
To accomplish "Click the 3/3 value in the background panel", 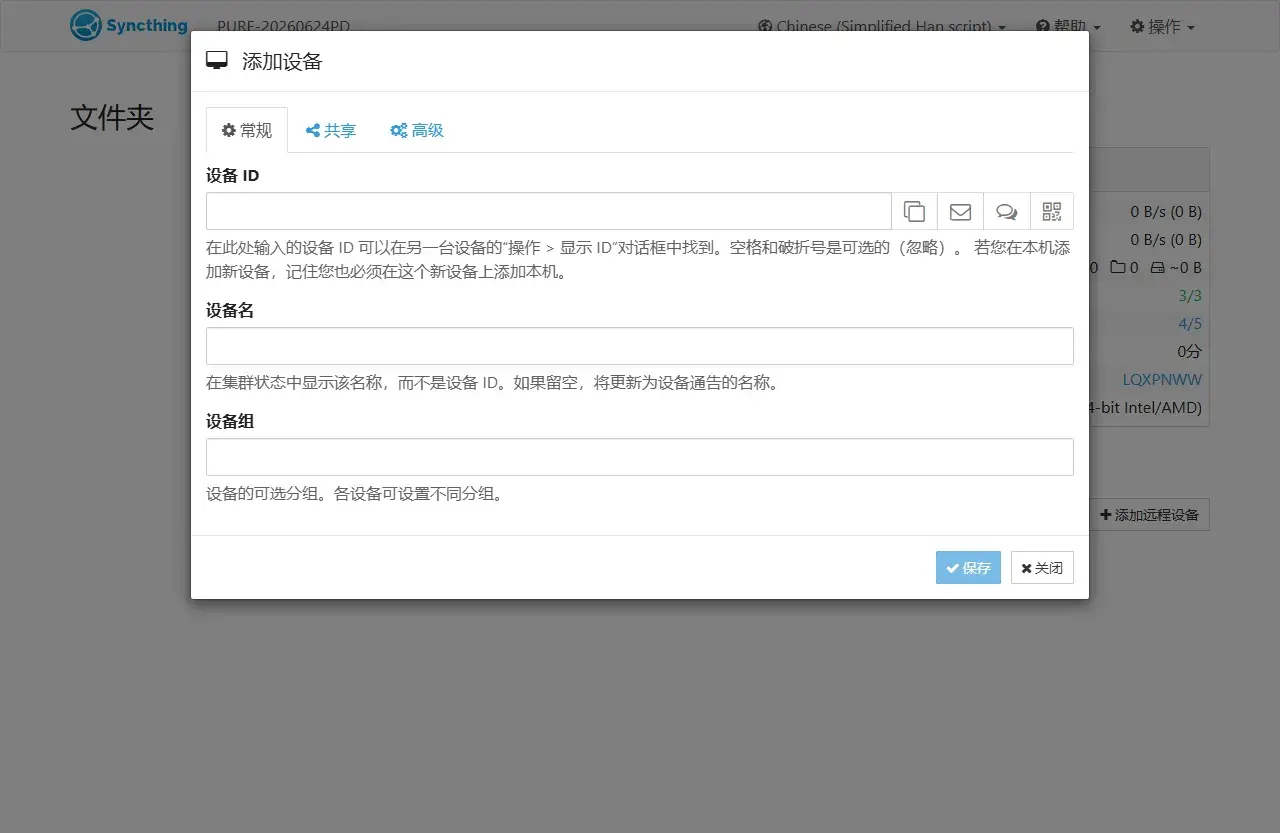I will click(x=1190, y=296).
